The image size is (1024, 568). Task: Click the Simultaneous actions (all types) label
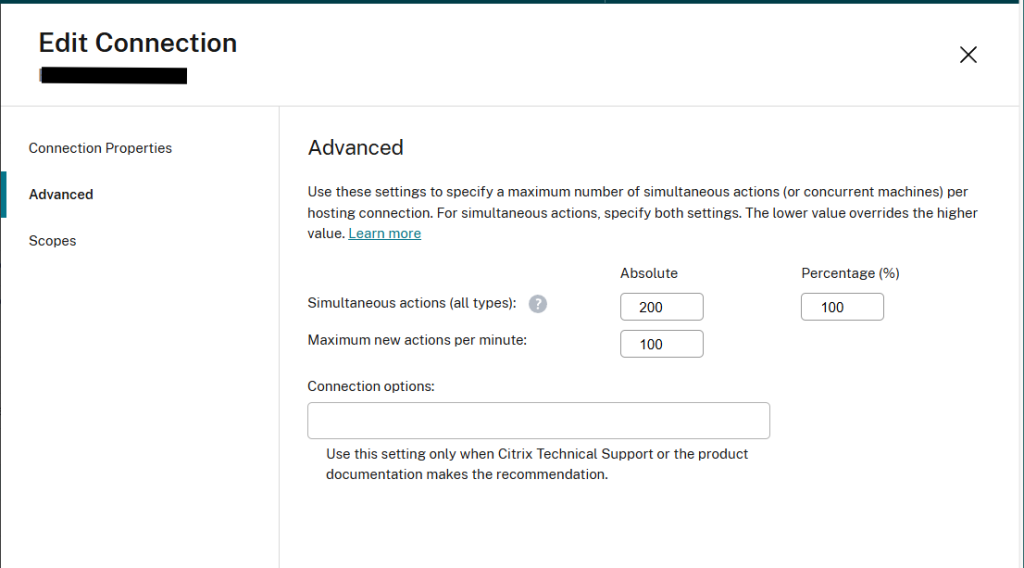click(411, 303)
